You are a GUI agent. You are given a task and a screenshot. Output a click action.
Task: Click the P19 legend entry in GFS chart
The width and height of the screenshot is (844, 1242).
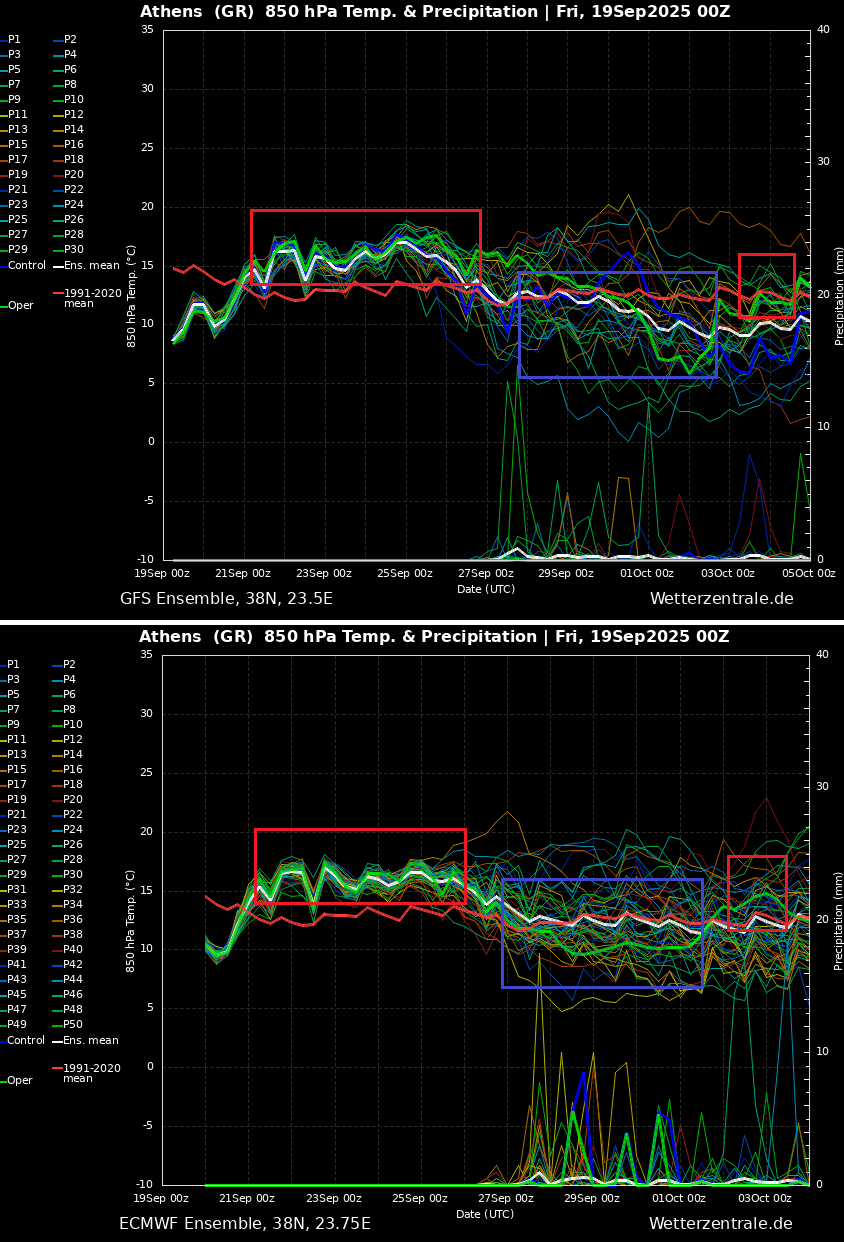coord(17,175)
